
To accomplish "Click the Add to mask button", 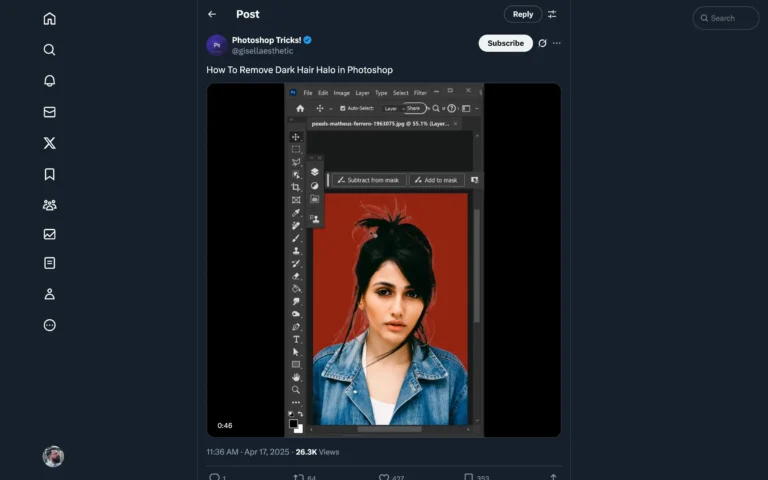I will 436,180.
